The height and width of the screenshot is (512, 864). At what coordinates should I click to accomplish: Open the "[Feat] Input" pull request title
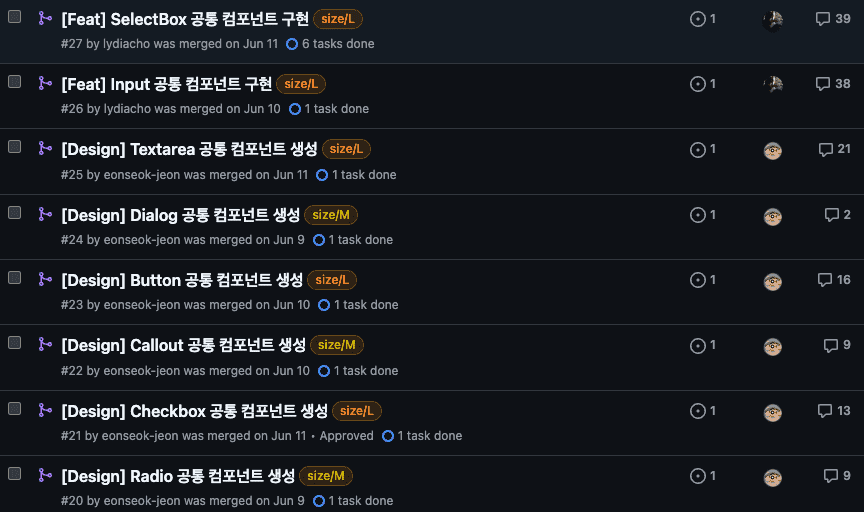[x=166, y=84]
